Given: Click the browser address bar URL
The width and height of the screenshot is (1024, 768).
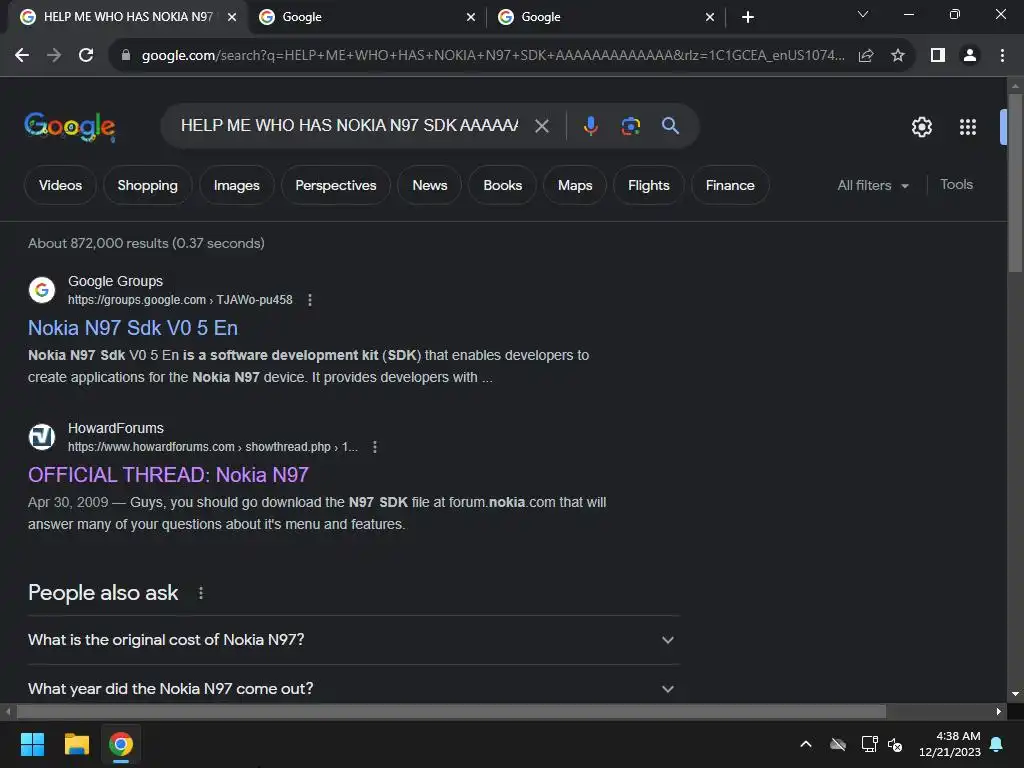Looking at the screenshot, I should pyautogui.click(x=492, y=56).
